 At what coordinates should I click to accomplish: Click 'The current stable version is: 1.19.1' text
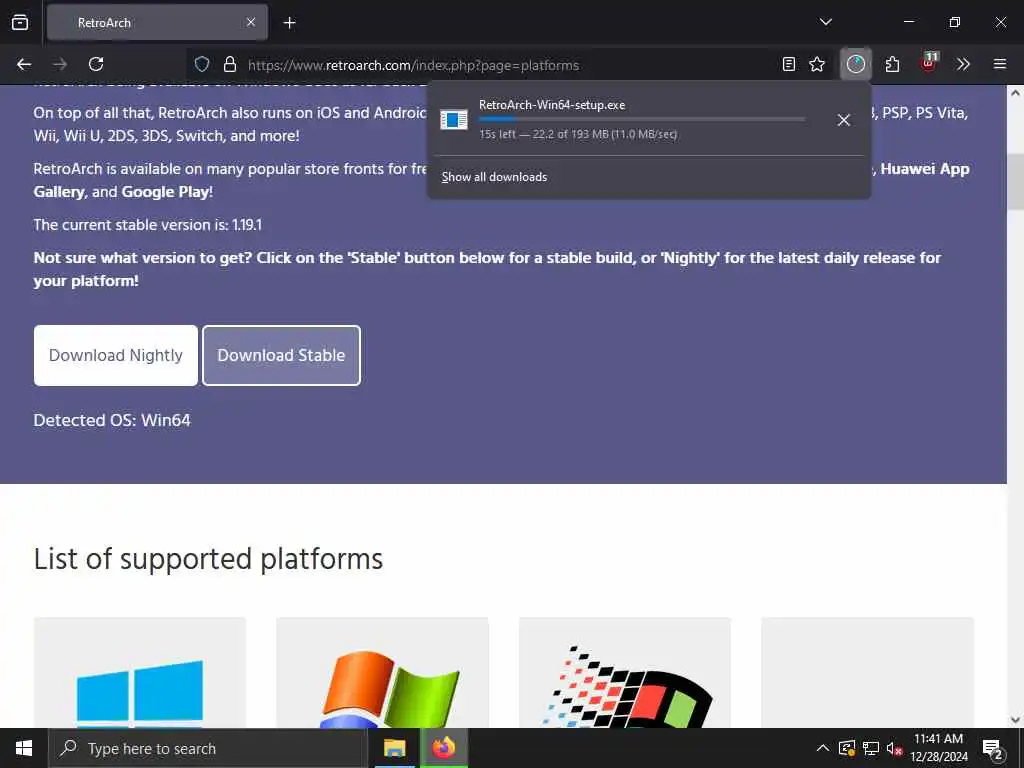pyautogui.click(x=148, y=225)
